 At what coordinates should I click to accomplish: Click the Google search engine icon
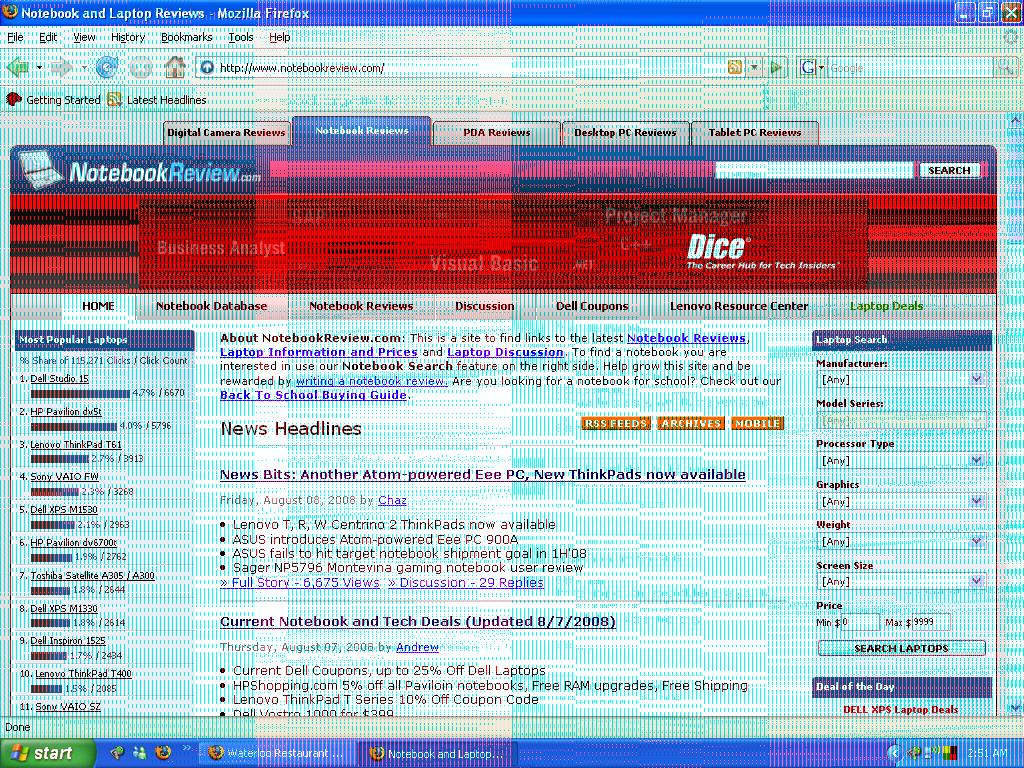click(809, 67)
